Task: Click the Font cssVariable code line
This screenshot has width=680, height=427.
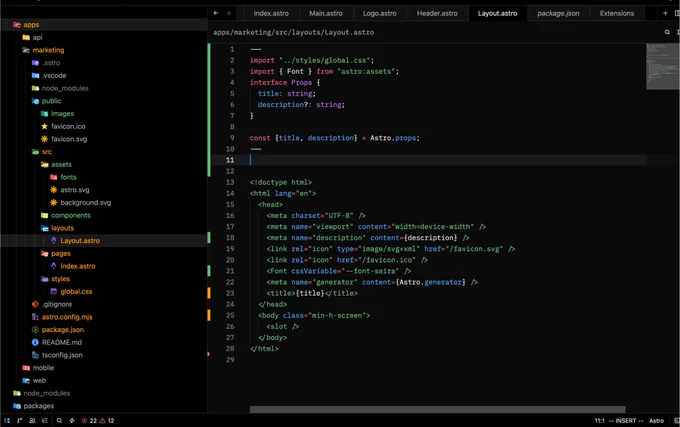Action: click(x=339, y=271)
